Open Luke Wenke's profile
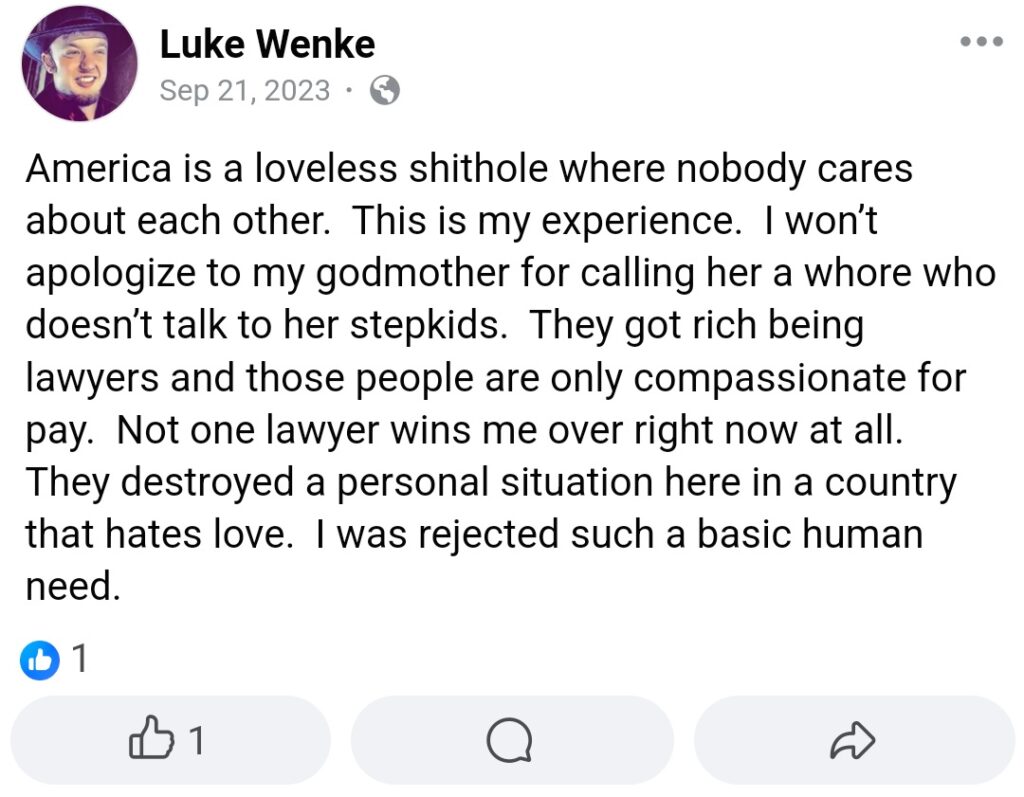1024x797 pixels. click(x=266, y=43)
